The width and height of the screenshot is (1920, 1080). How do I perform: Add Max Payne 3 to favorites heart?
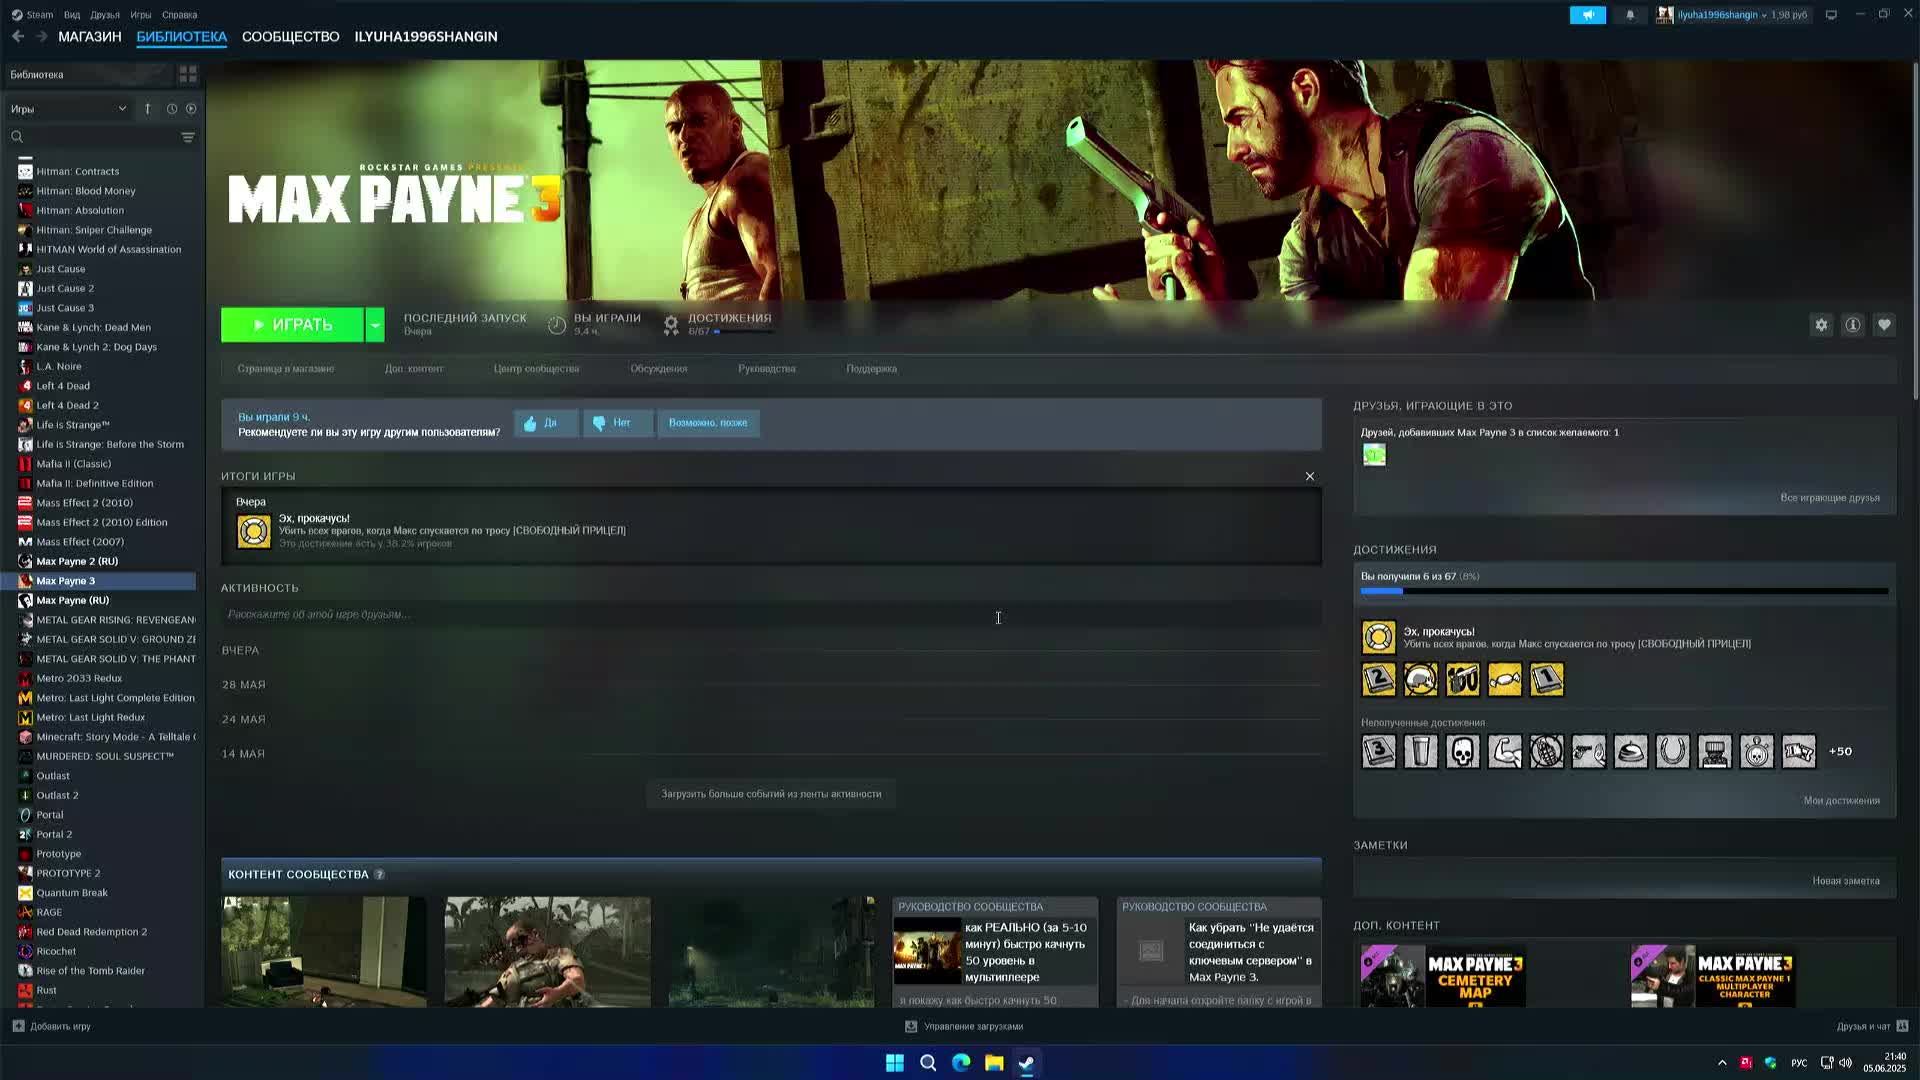(1884, 325)
